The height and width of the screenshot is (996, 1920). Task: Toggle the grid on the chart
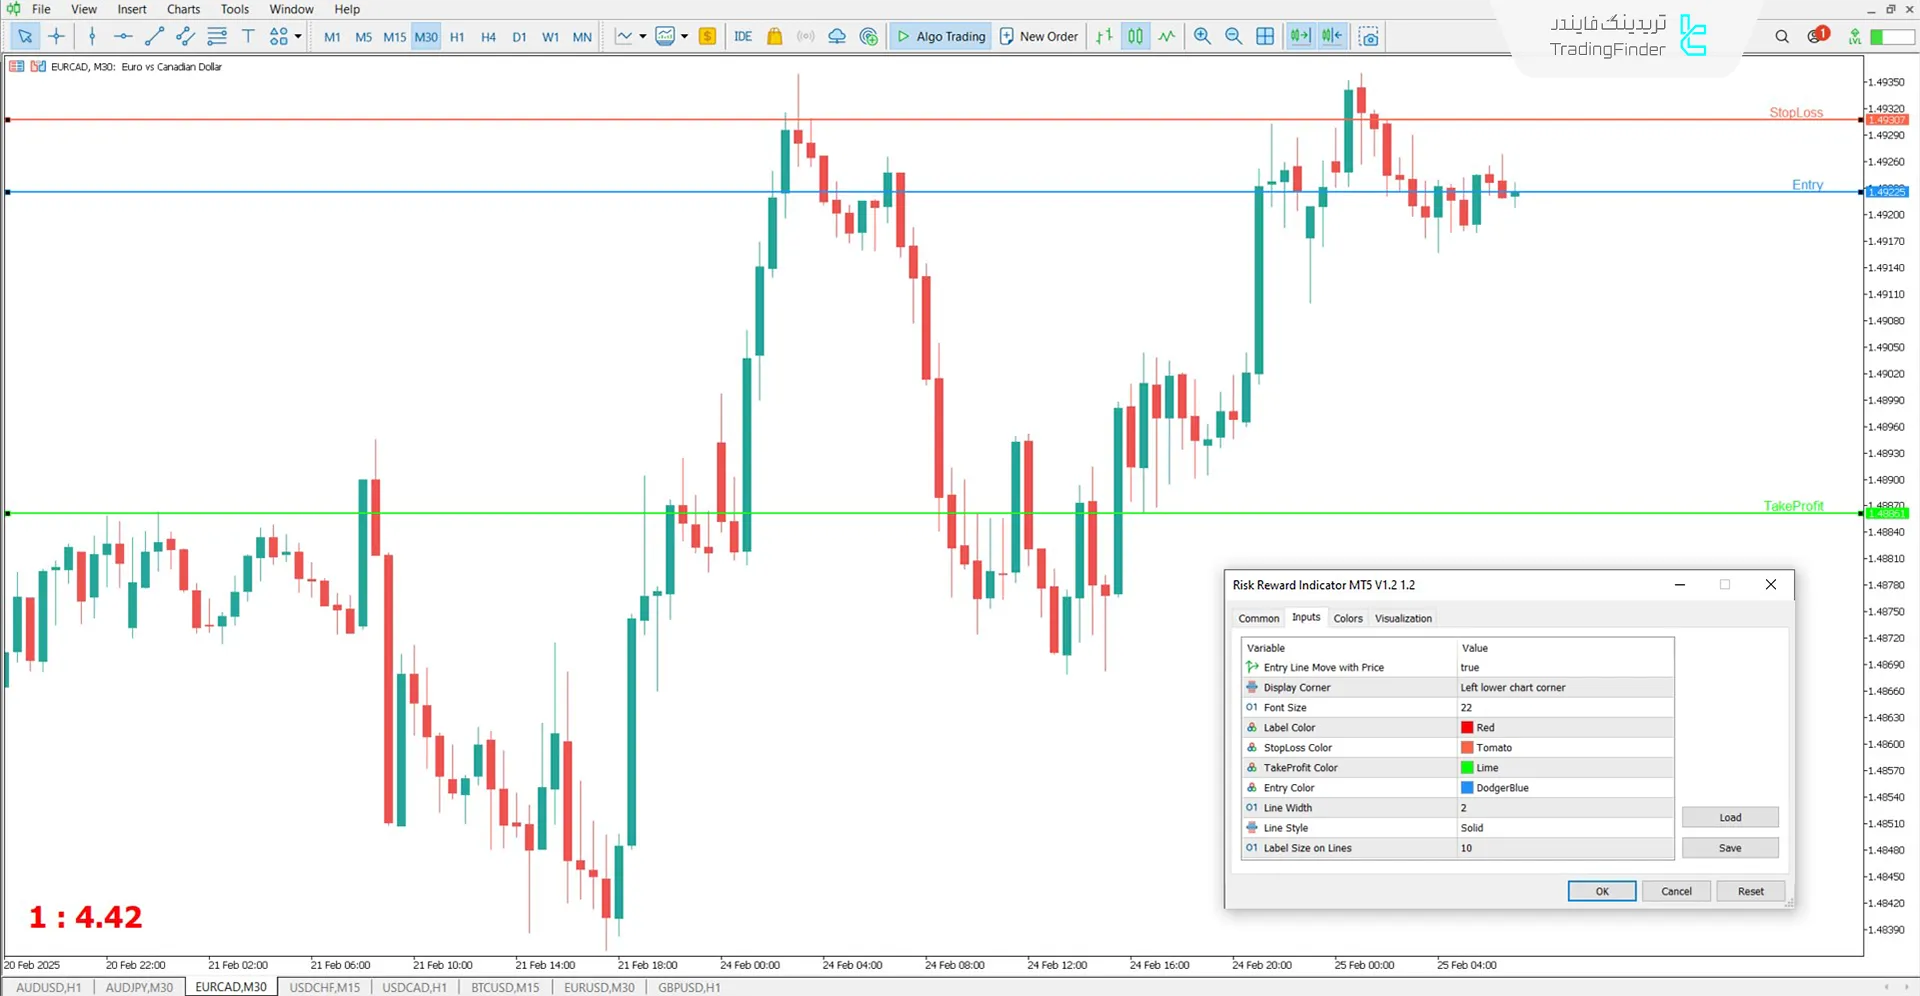point(1265,36)
